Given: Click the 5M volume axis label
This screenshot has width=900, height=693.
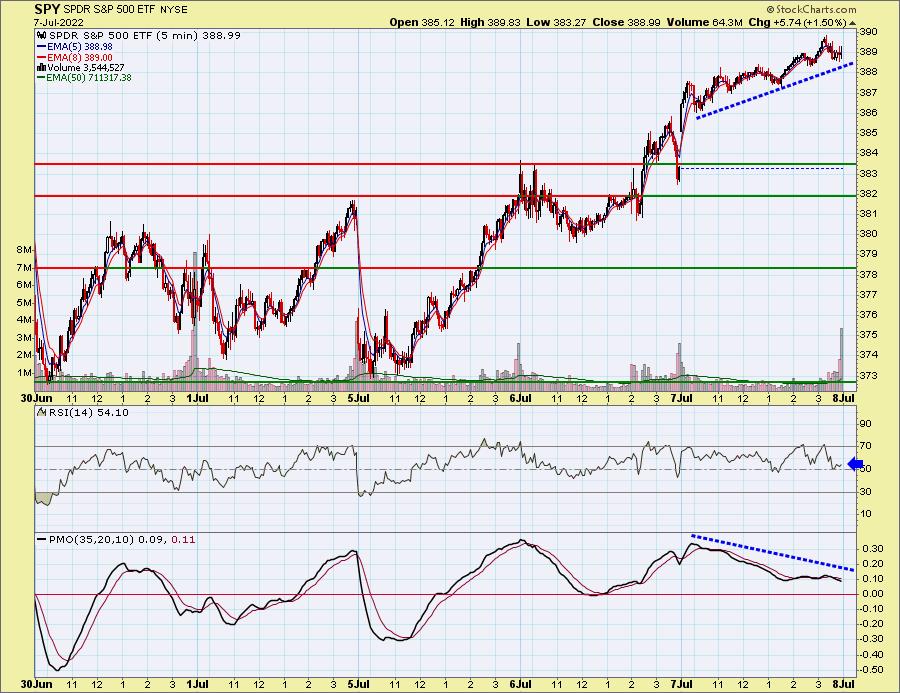Looking at the screenshot, I should click(x=24, y=303).
